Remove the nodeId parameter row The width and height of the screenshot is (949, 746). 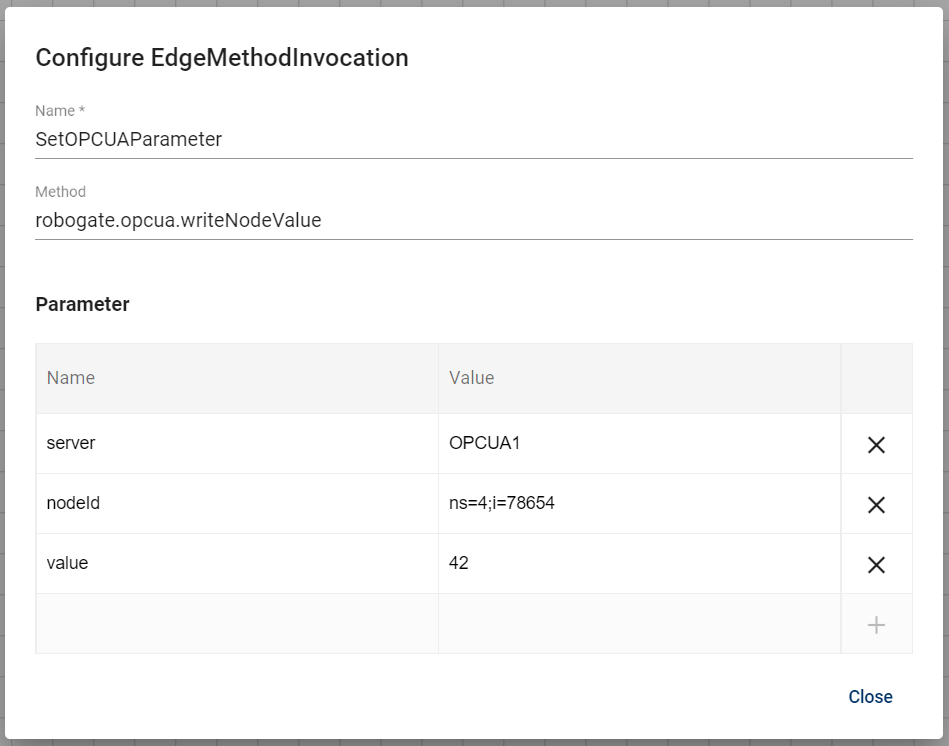coord(876,505)
